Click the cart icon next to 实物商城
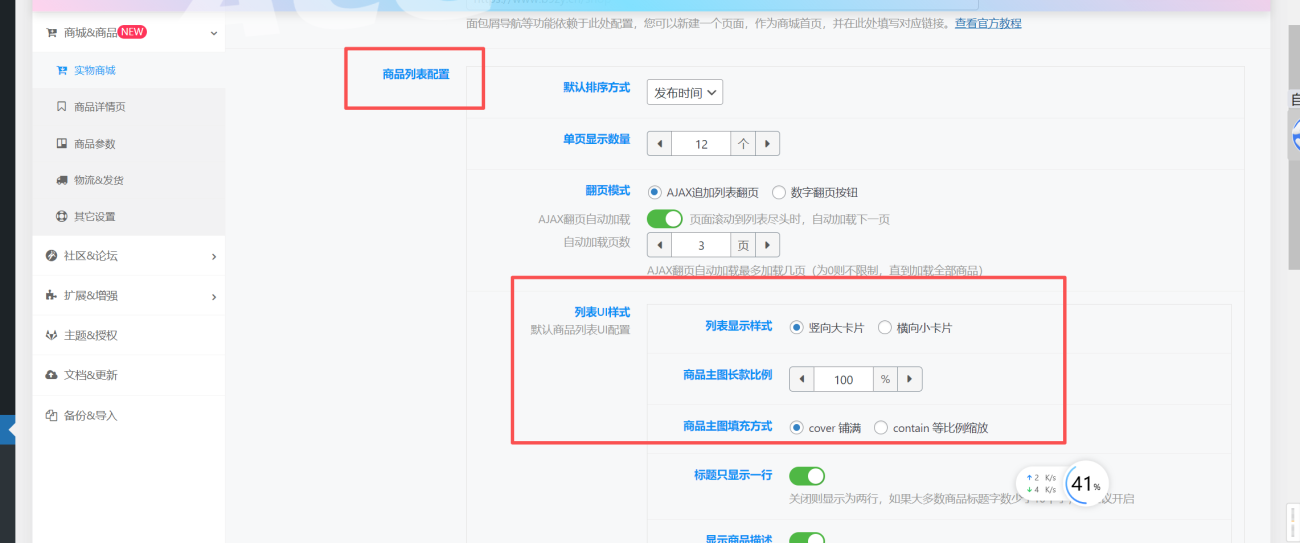Viewport: 1300px width, 543px height. pos(62,71)
